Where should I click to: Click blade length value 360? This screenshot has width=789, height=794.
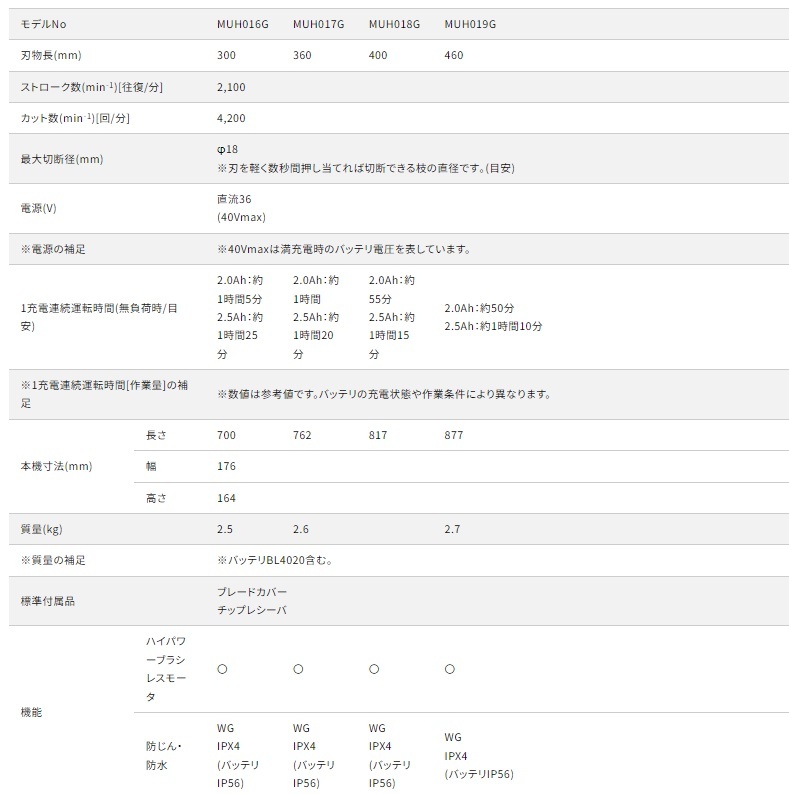(302, 55)
